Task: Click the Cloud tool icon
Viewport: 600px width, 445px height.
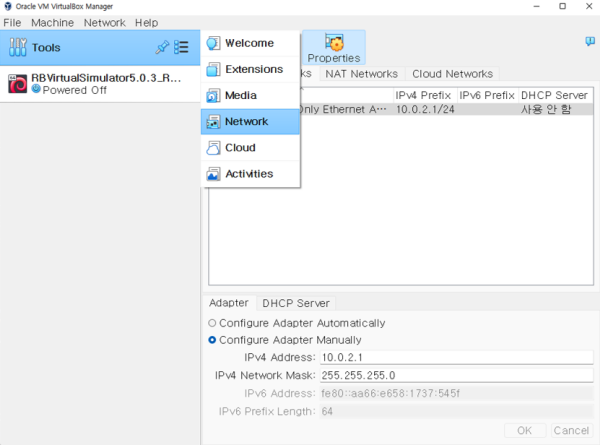Action: [213, 148]
